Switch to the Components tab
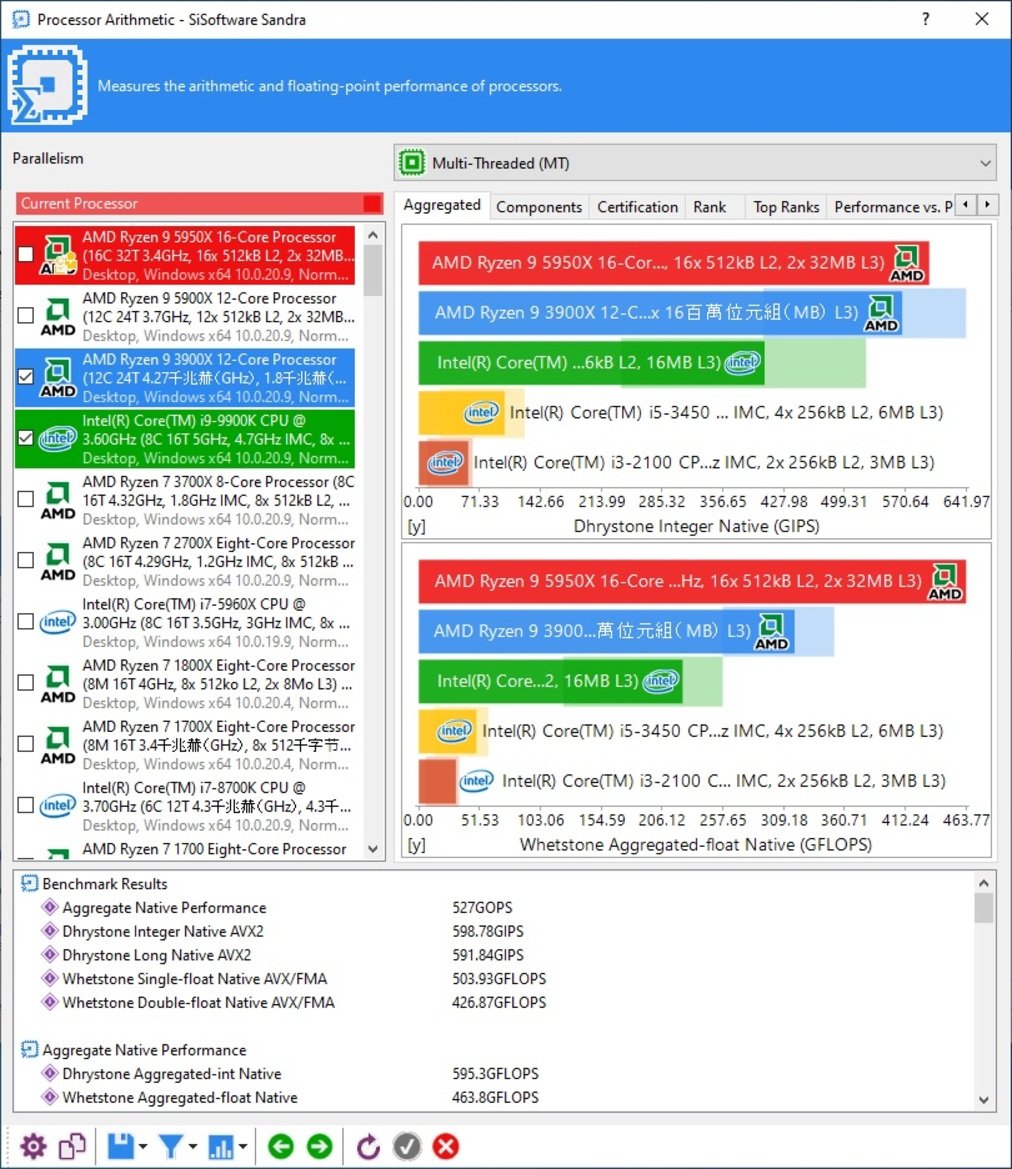This screenshot has width=1012, height=1169. coord(539,207)
